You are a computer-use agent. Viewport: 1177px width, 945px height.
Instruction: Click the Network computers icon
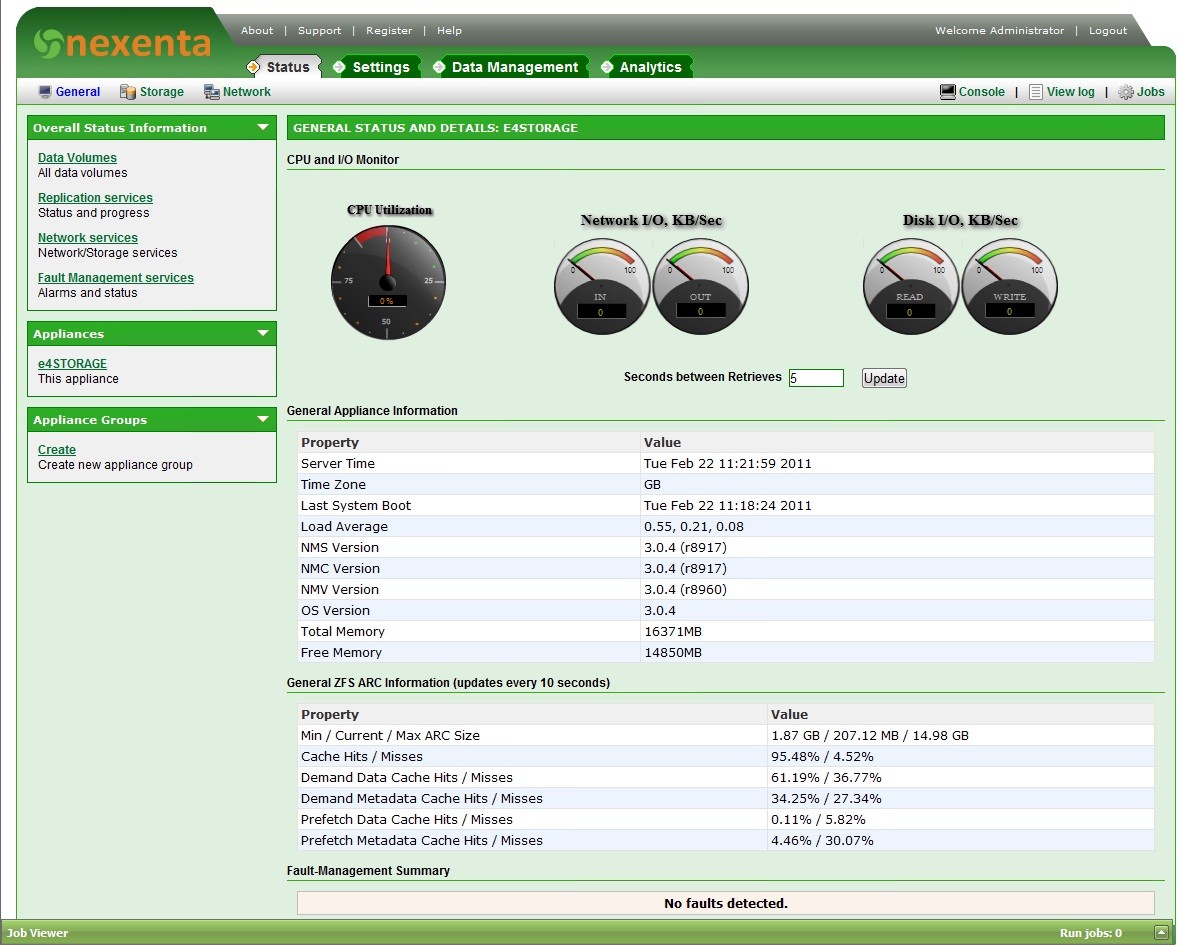click(212, 92)
